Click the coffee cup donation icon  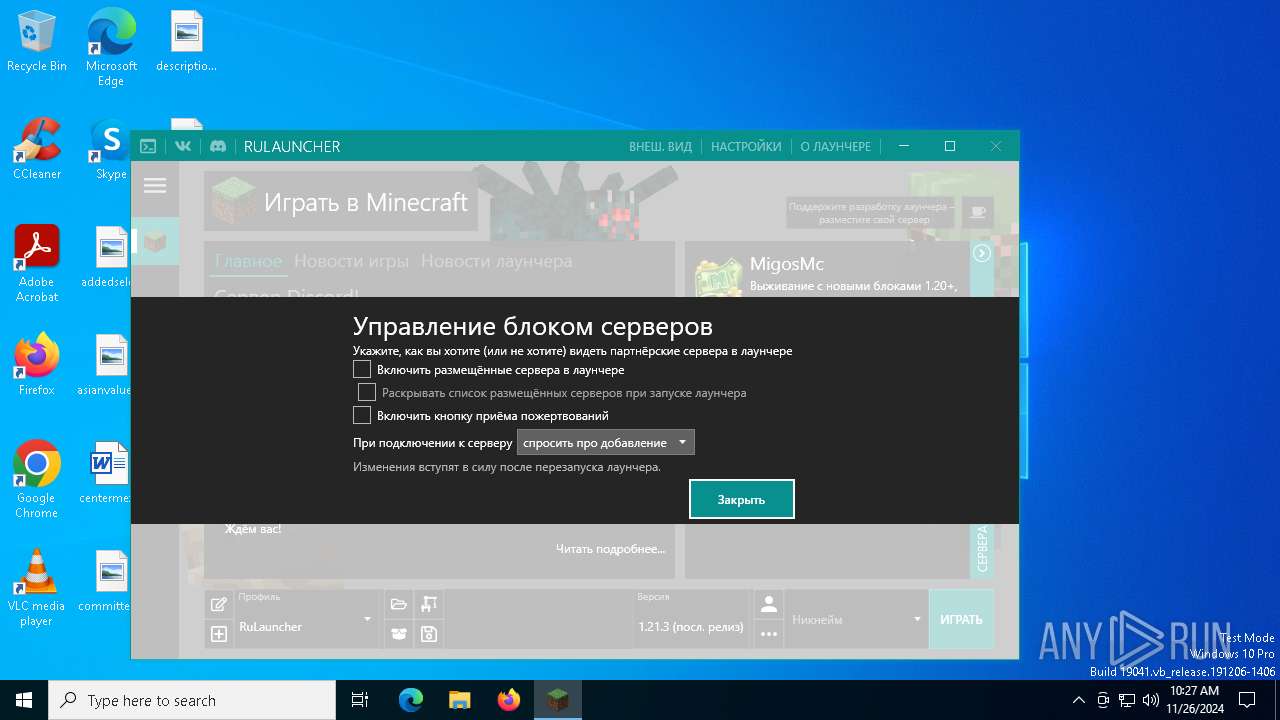[x=978, y=212]
